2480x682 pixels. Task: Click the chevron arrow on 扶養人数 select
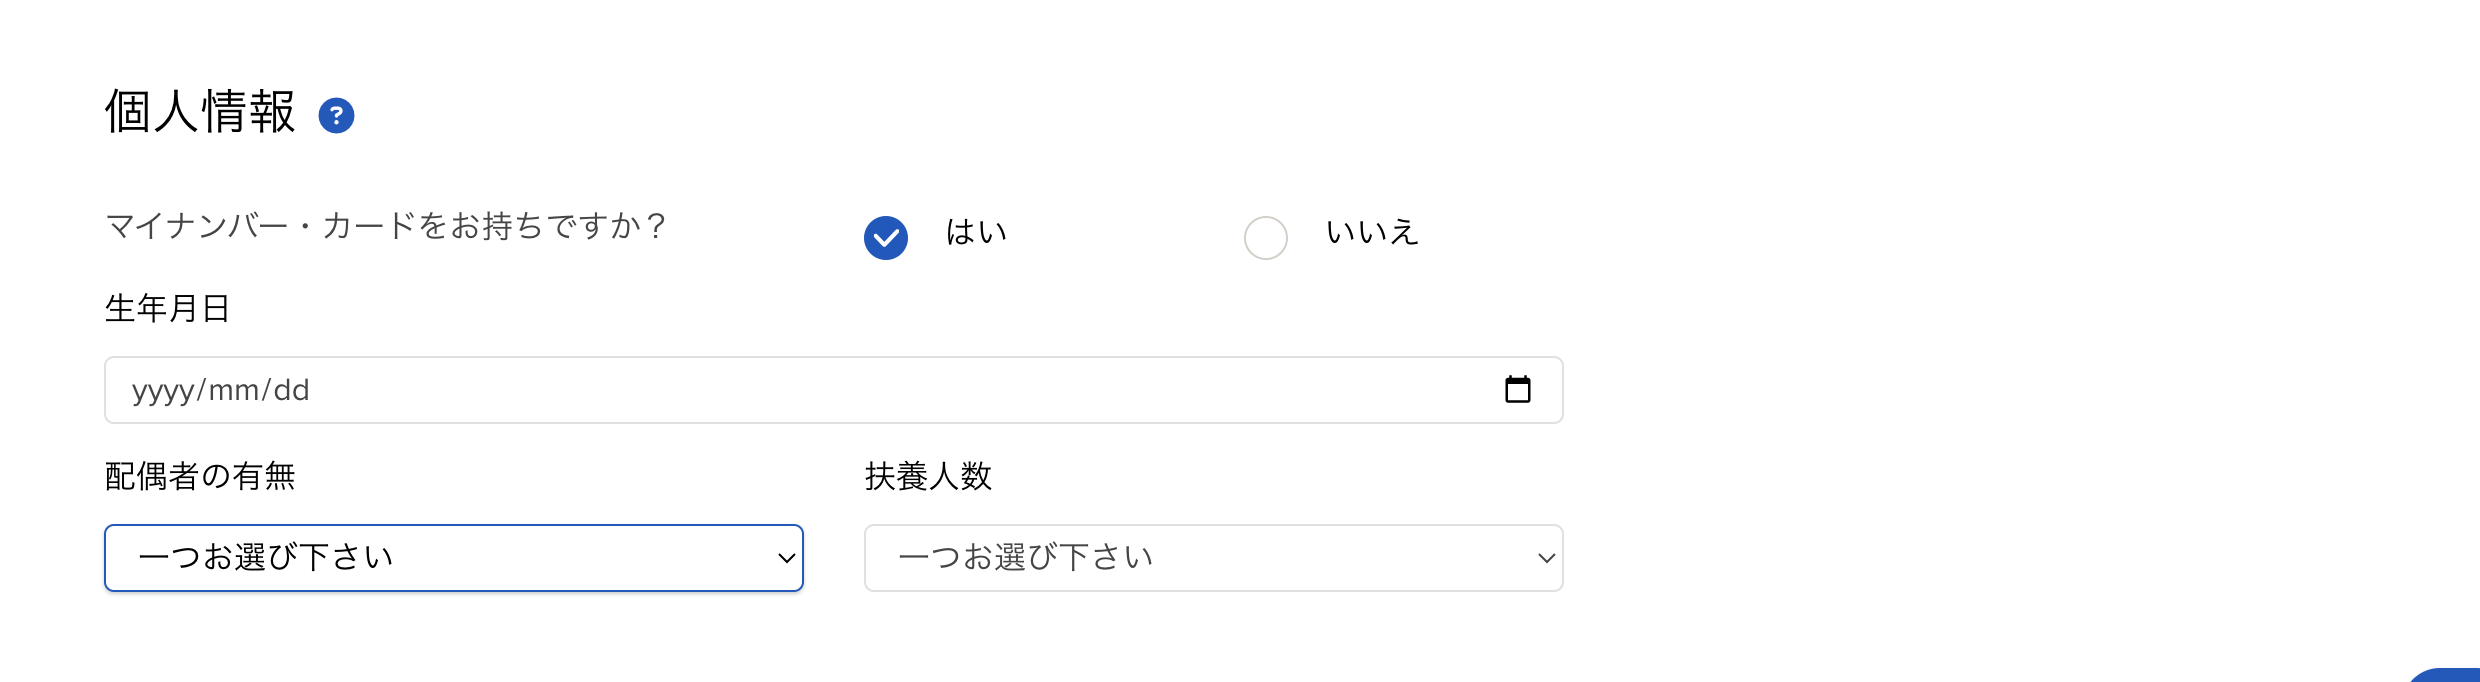(x=1546, y=558)
